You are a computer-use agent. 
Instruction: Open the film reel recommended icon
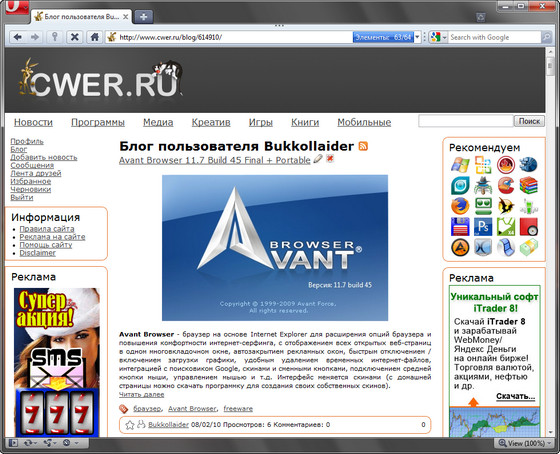coord(506,247)
